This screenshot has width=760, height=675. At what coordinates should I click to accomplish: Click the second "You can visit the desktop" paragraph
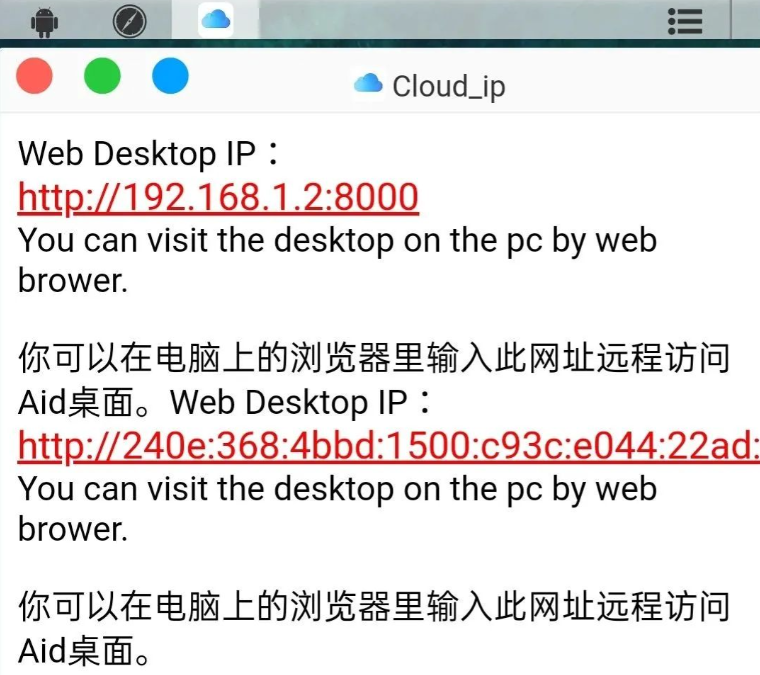[x=337, y=508]
